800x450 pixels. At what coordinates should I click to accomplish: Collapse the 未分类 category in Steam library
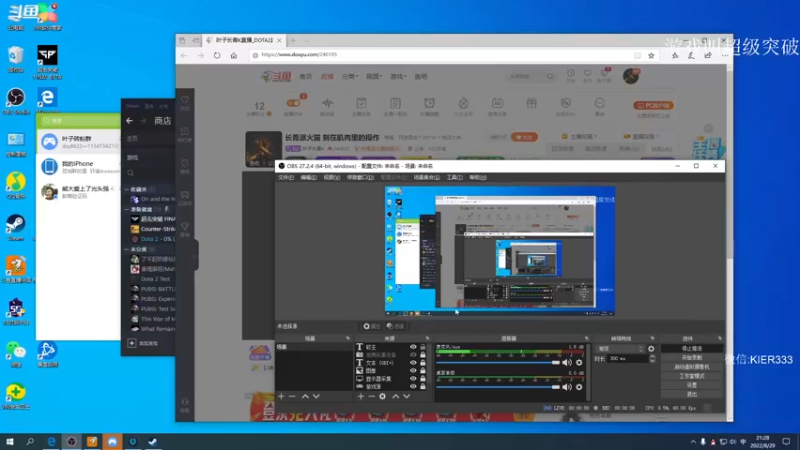[x=127, y=249]
